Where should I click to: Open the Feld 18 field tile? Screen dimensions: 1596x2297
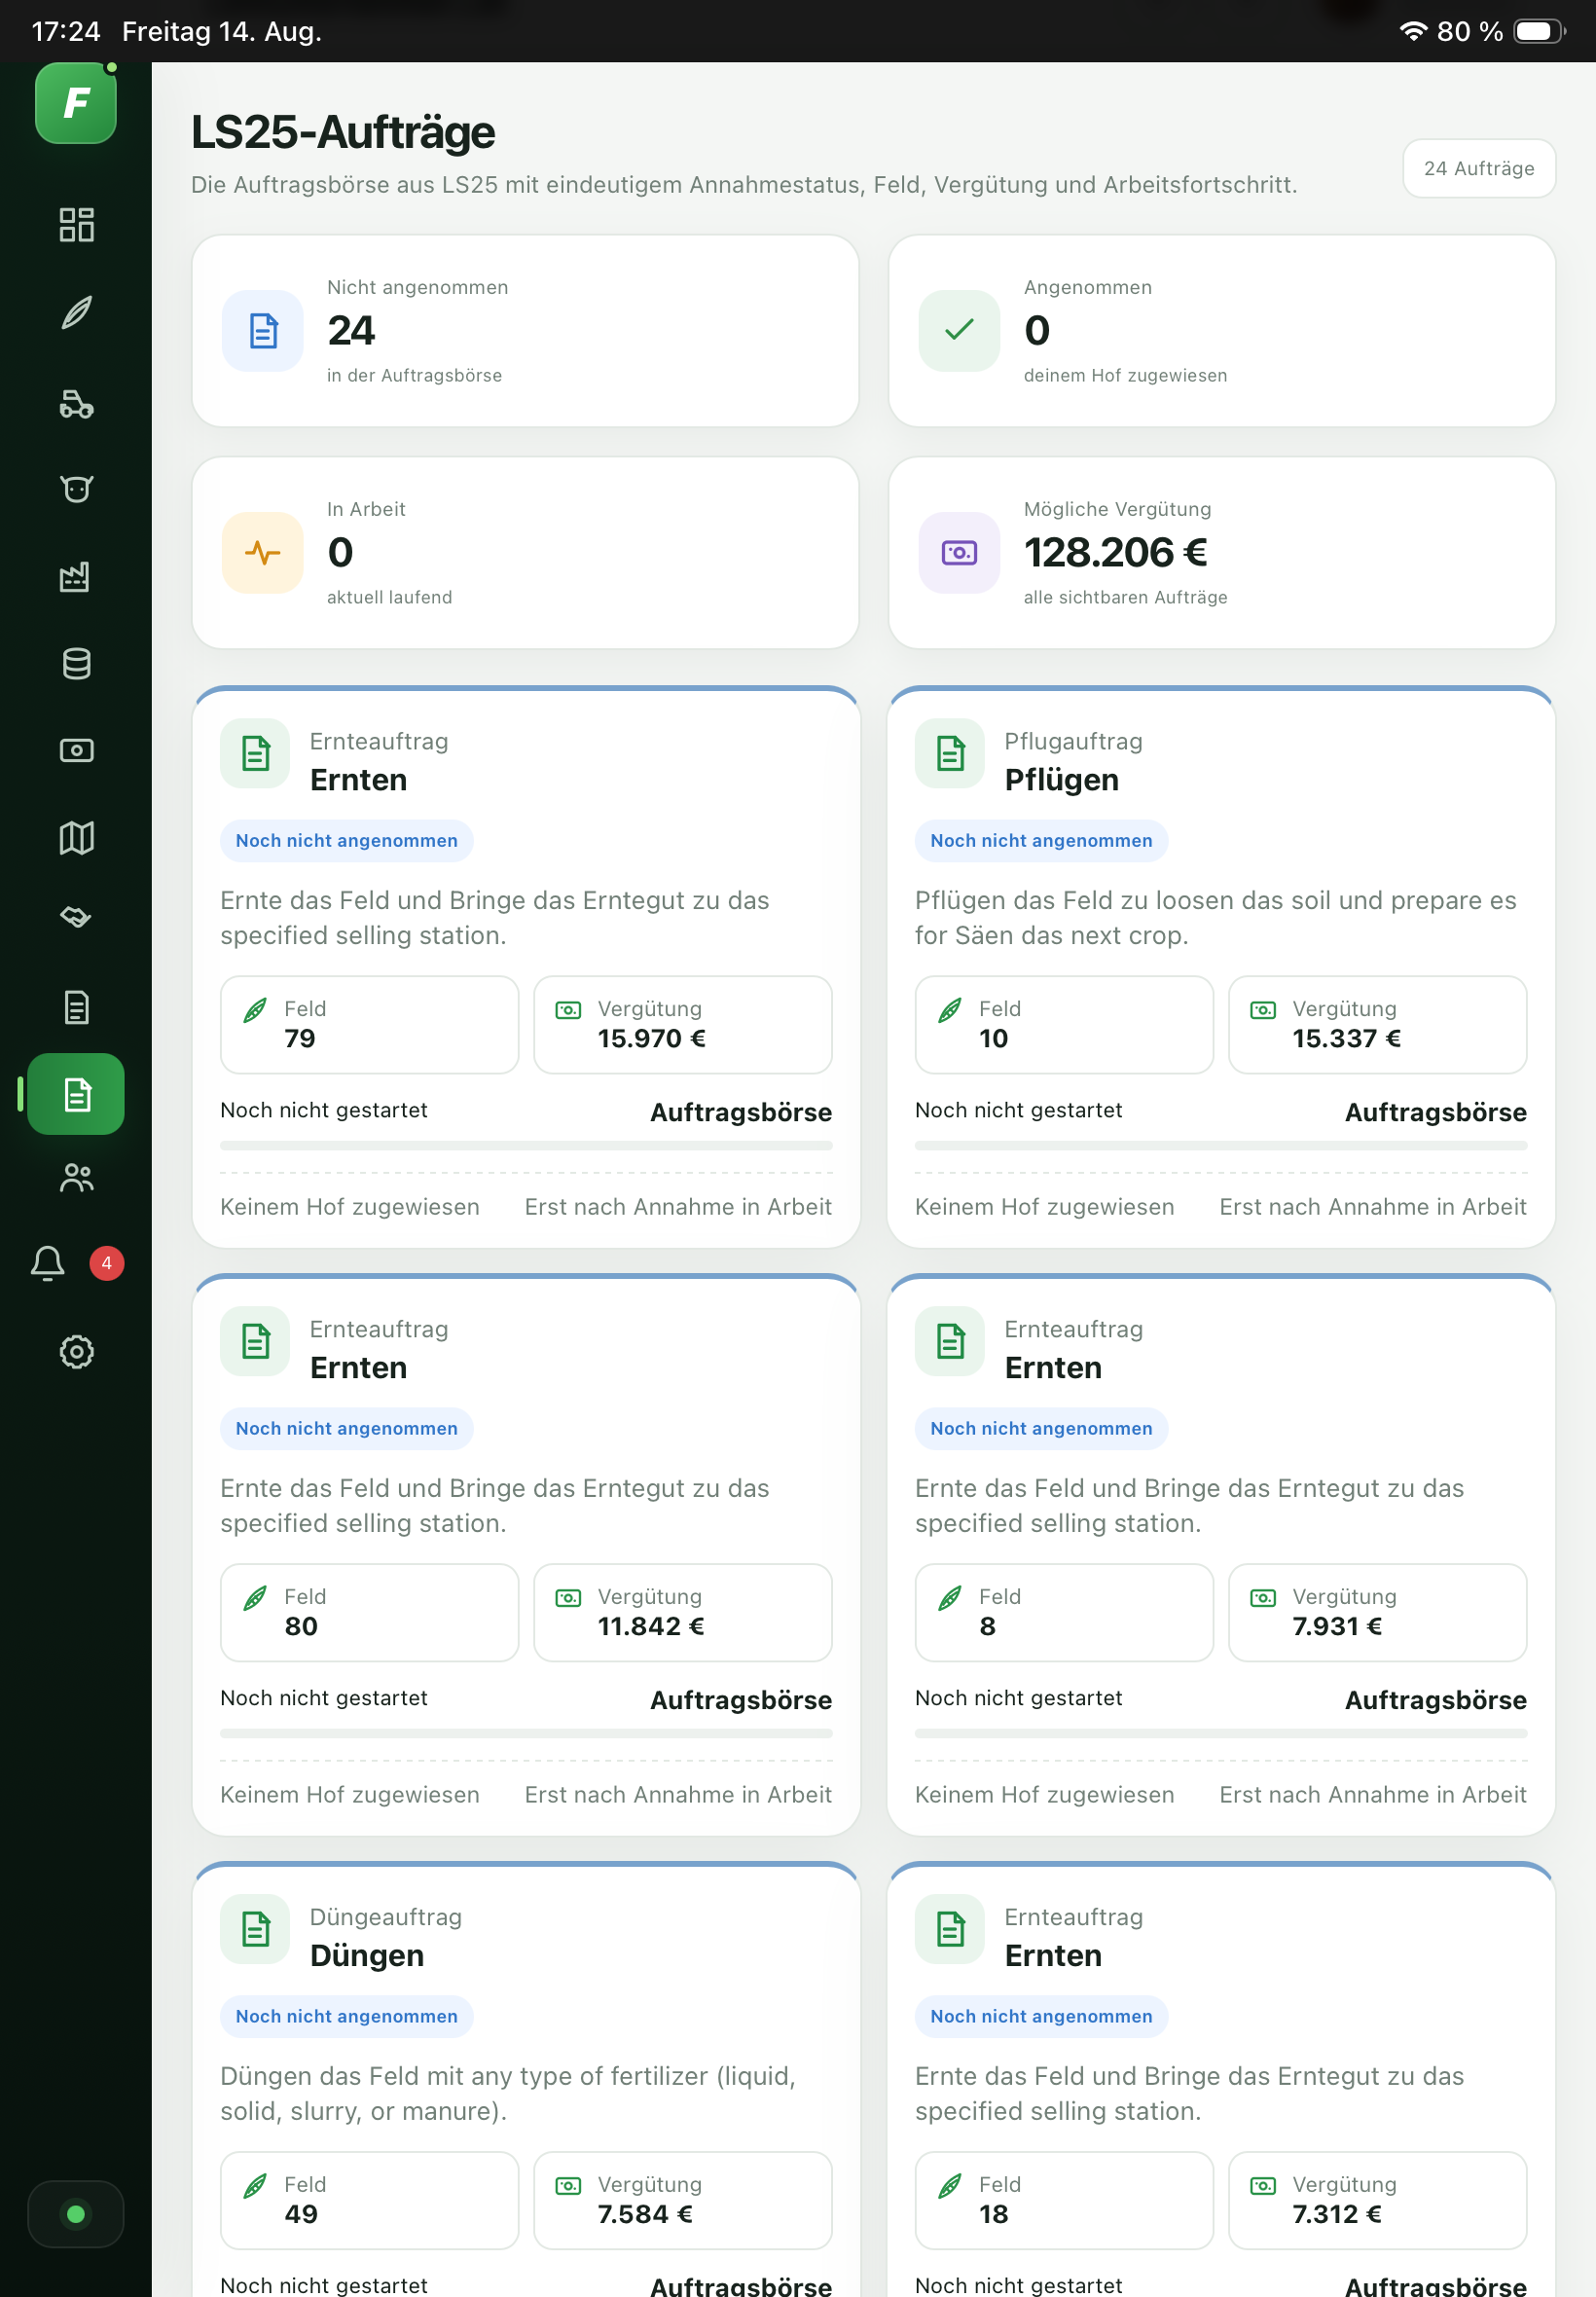tap(1064, 2201)
